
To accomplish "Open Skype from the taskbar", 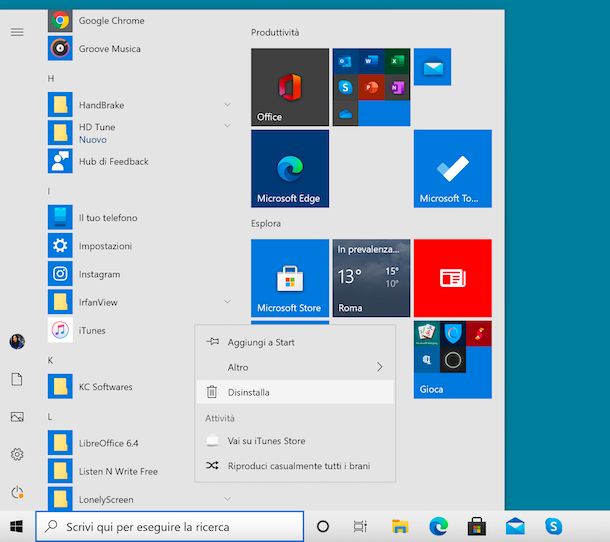I will point(553,526).
